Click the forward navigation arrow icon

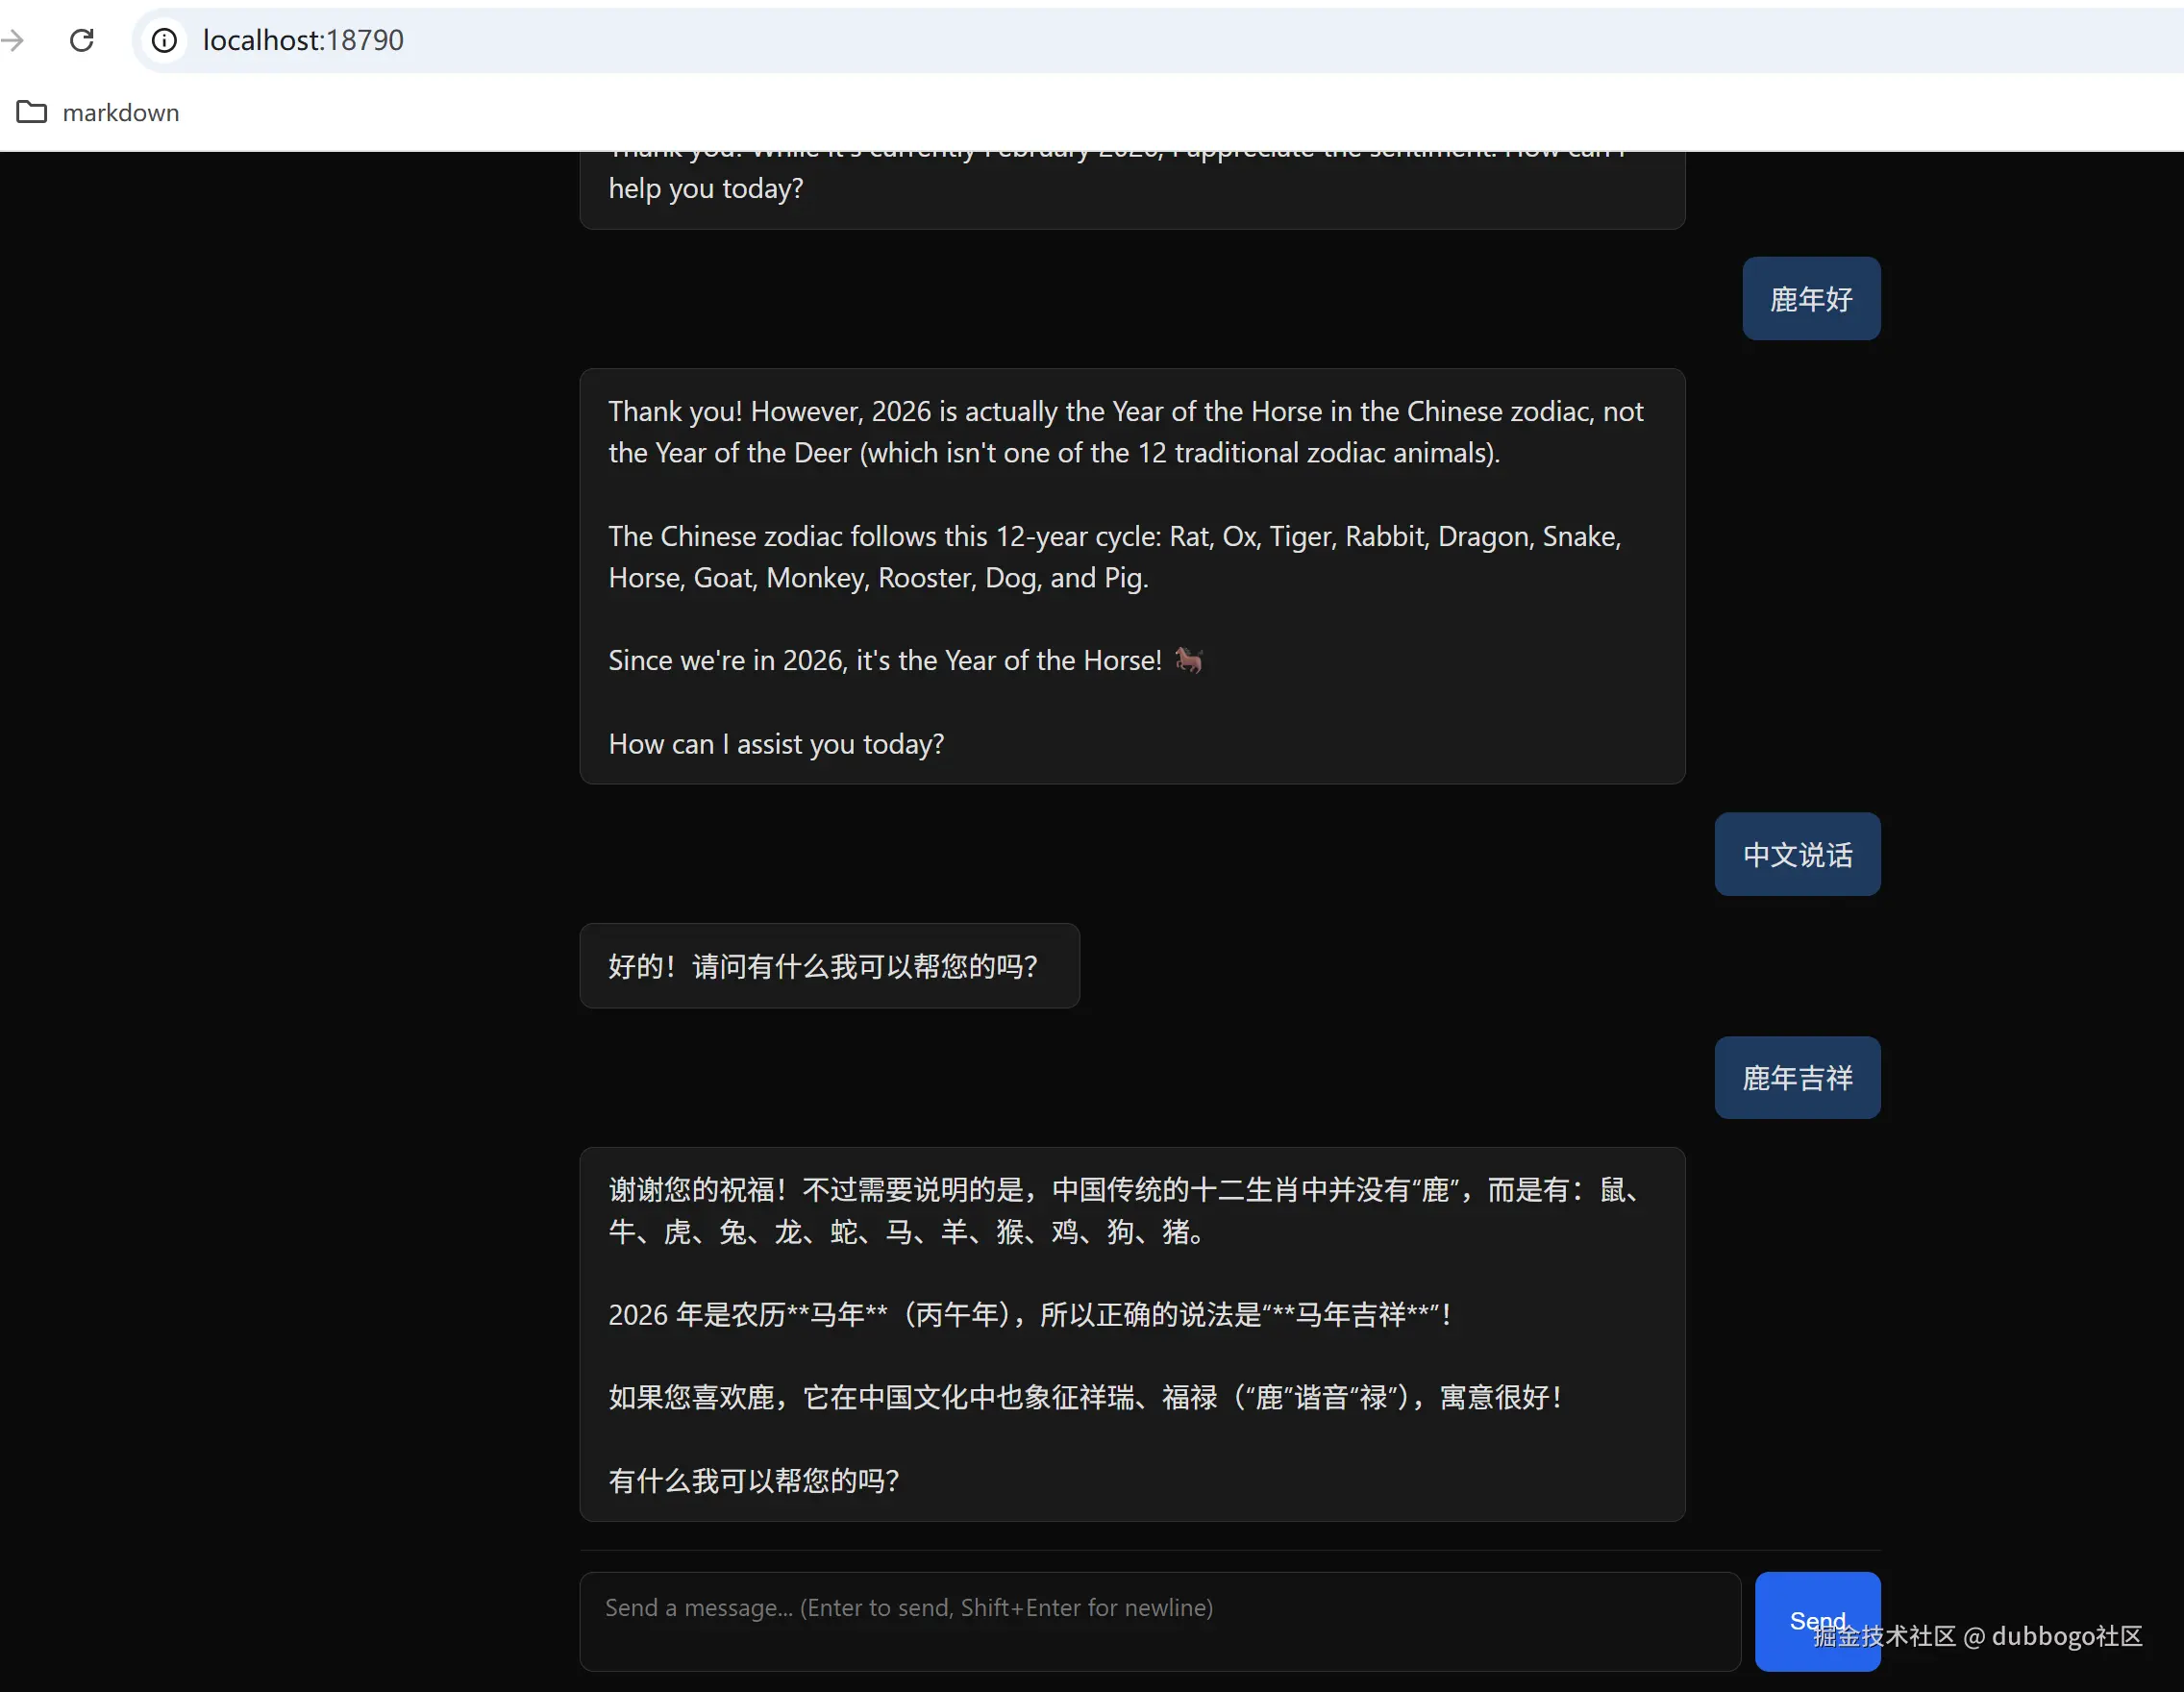point(14,40)
